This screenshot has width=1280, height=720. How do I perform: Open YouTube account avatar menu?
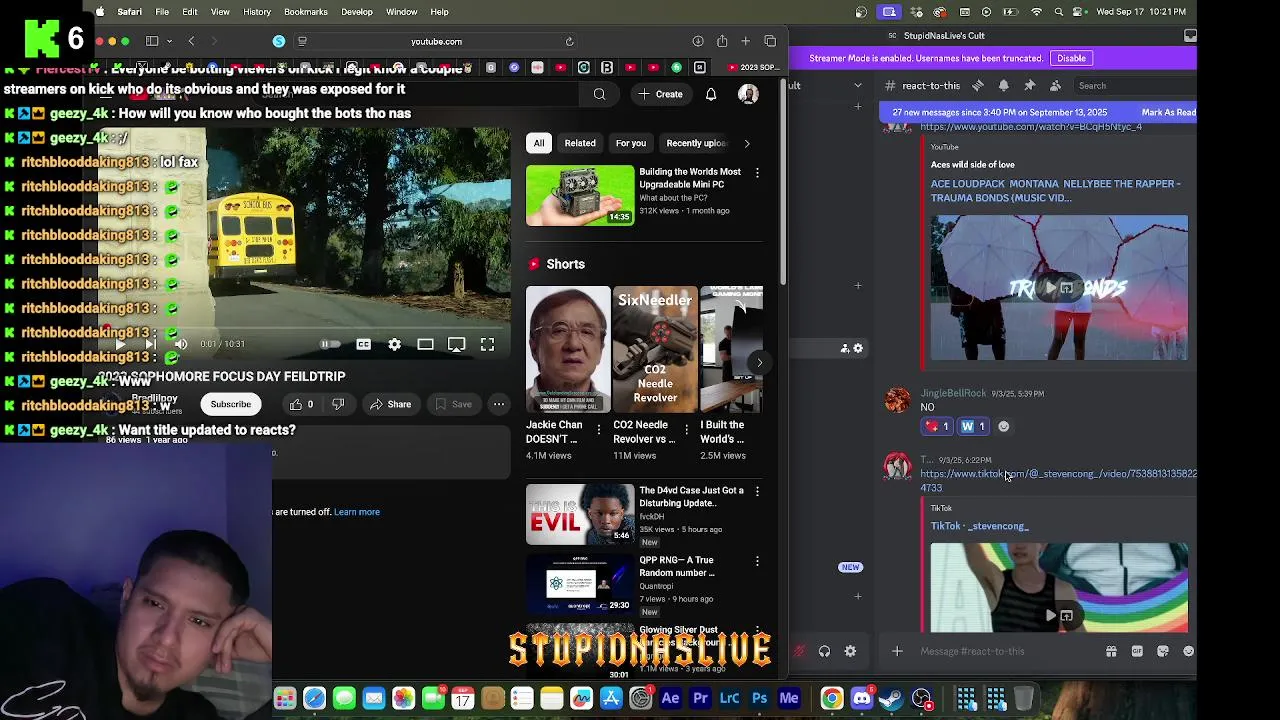coord(748,94)
